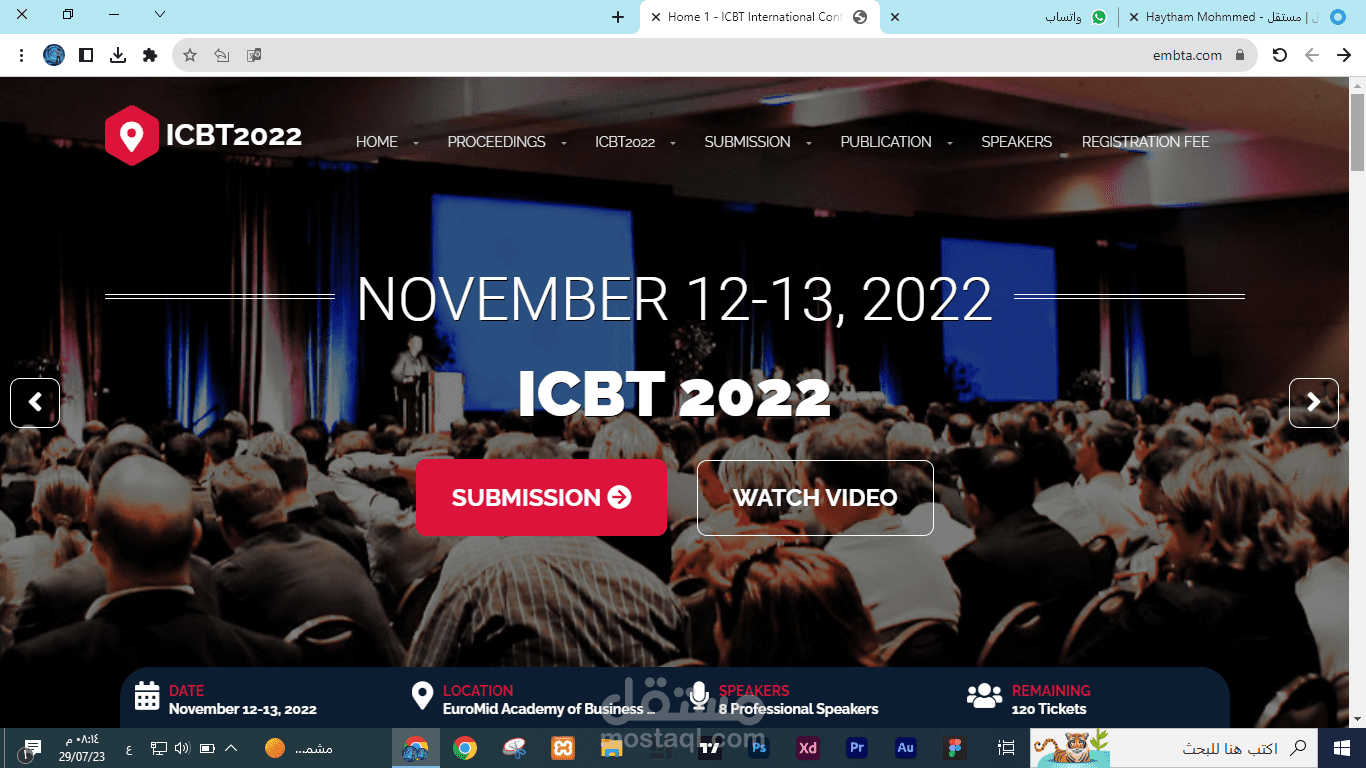This screenshot has width=1366, height=768.
Task: View site info via the lock icon
Action: coord(1240,55)
